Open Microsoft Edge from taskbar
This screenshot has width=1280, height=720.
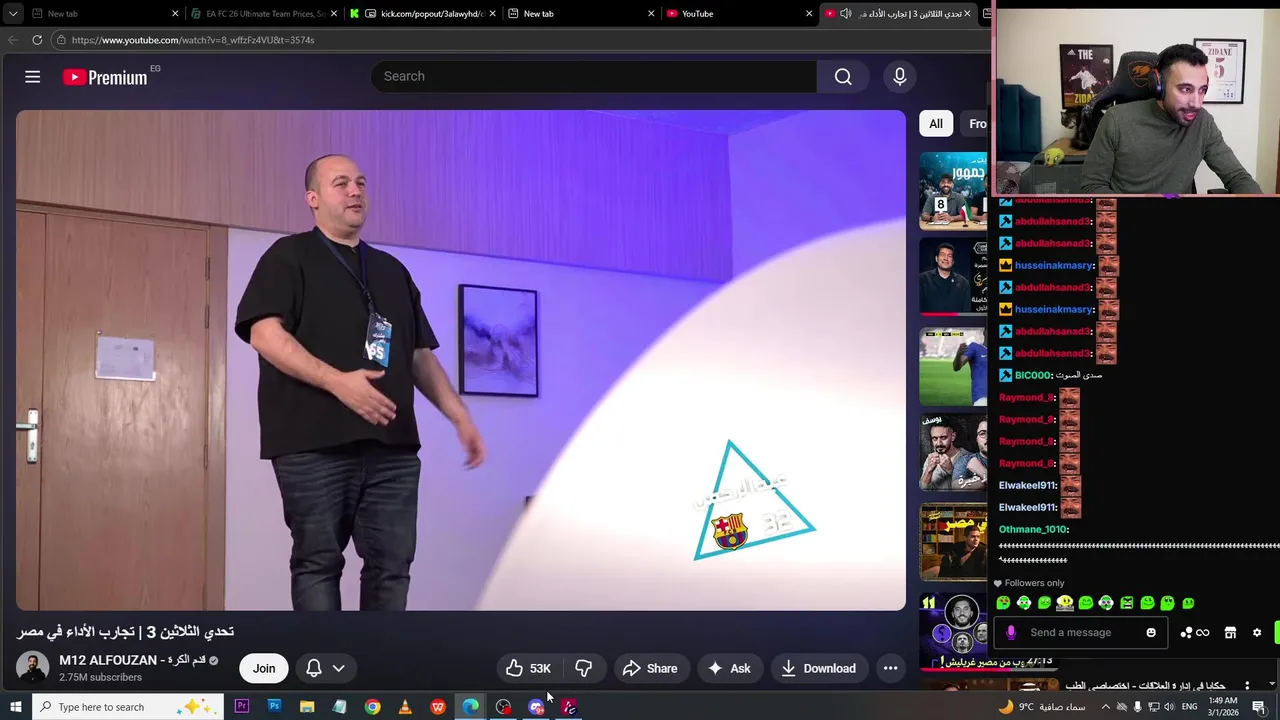point(471,707)
